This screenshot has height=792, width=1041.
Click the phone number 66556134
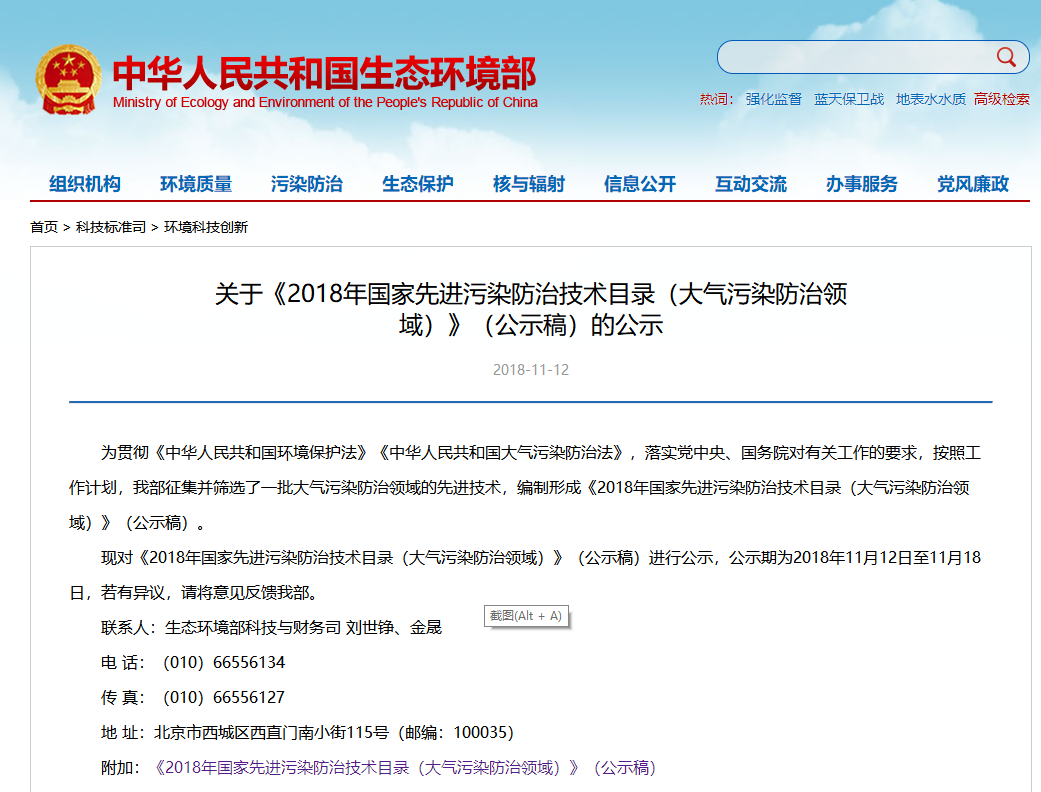pyautogui.click(x=249, y=663)
